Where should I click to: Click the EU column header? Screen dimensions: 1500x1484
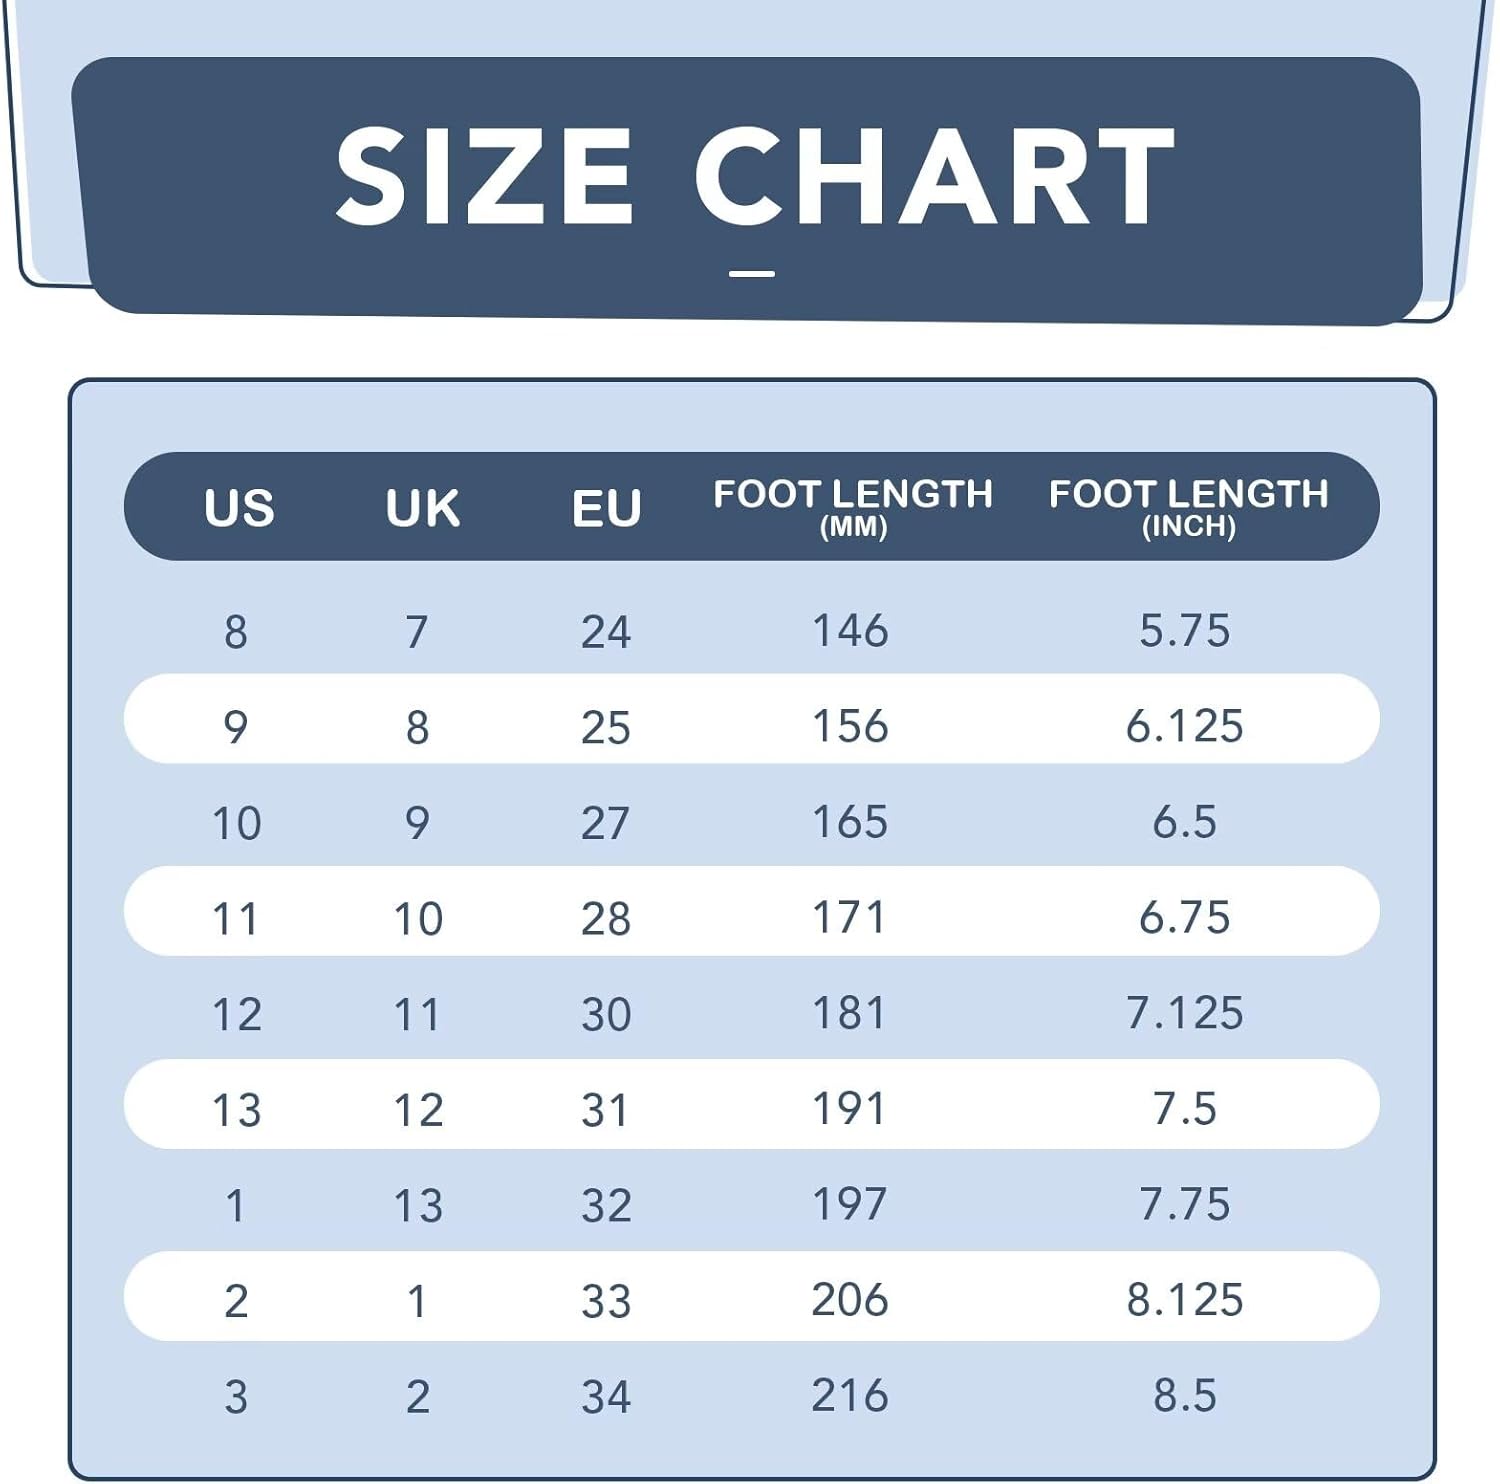[x=606, y=508]
